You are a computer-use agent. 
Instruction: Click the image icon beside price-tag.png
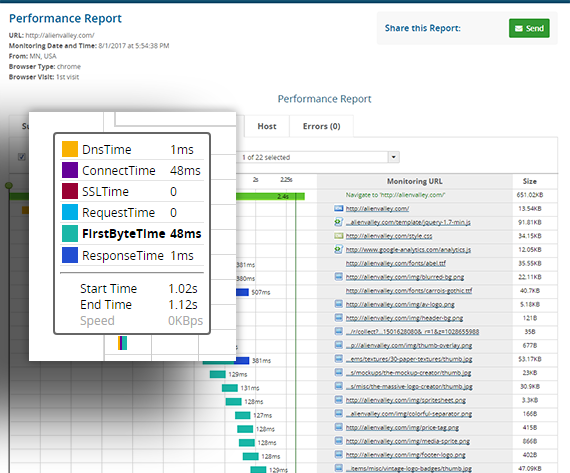click(x=338, y=427)
